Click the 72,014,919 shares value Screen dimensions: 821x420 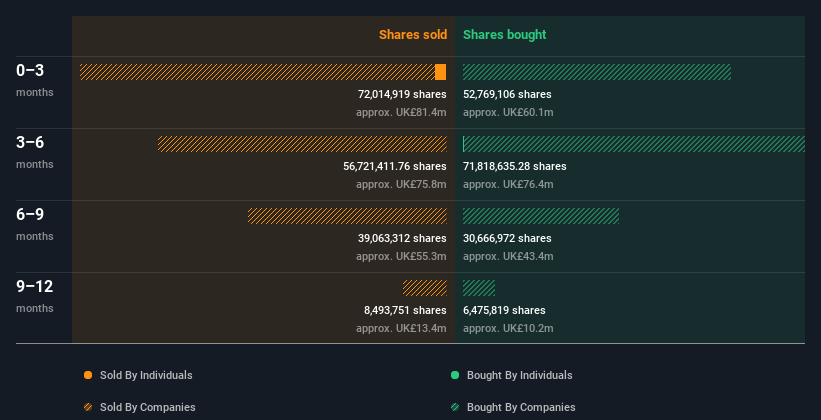[x=402, y=94]
